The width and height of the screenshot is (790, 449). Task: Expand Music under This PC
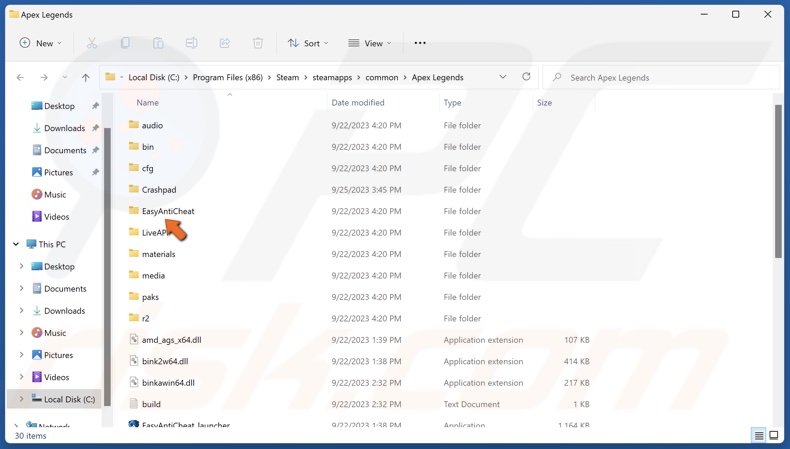point(21,333)
